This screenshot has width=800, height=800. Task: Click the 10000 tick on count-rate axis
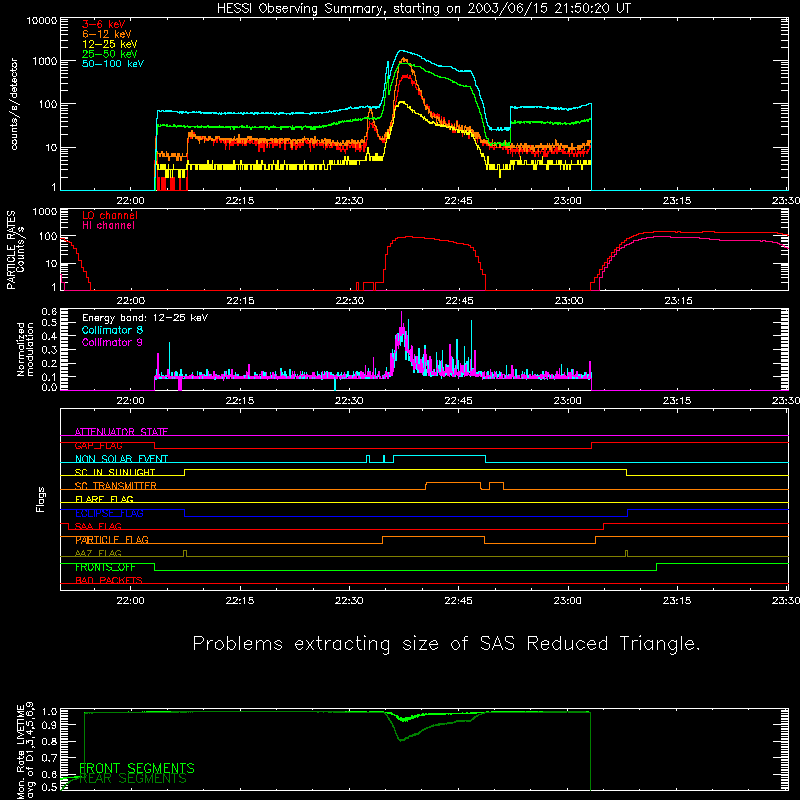42,21
